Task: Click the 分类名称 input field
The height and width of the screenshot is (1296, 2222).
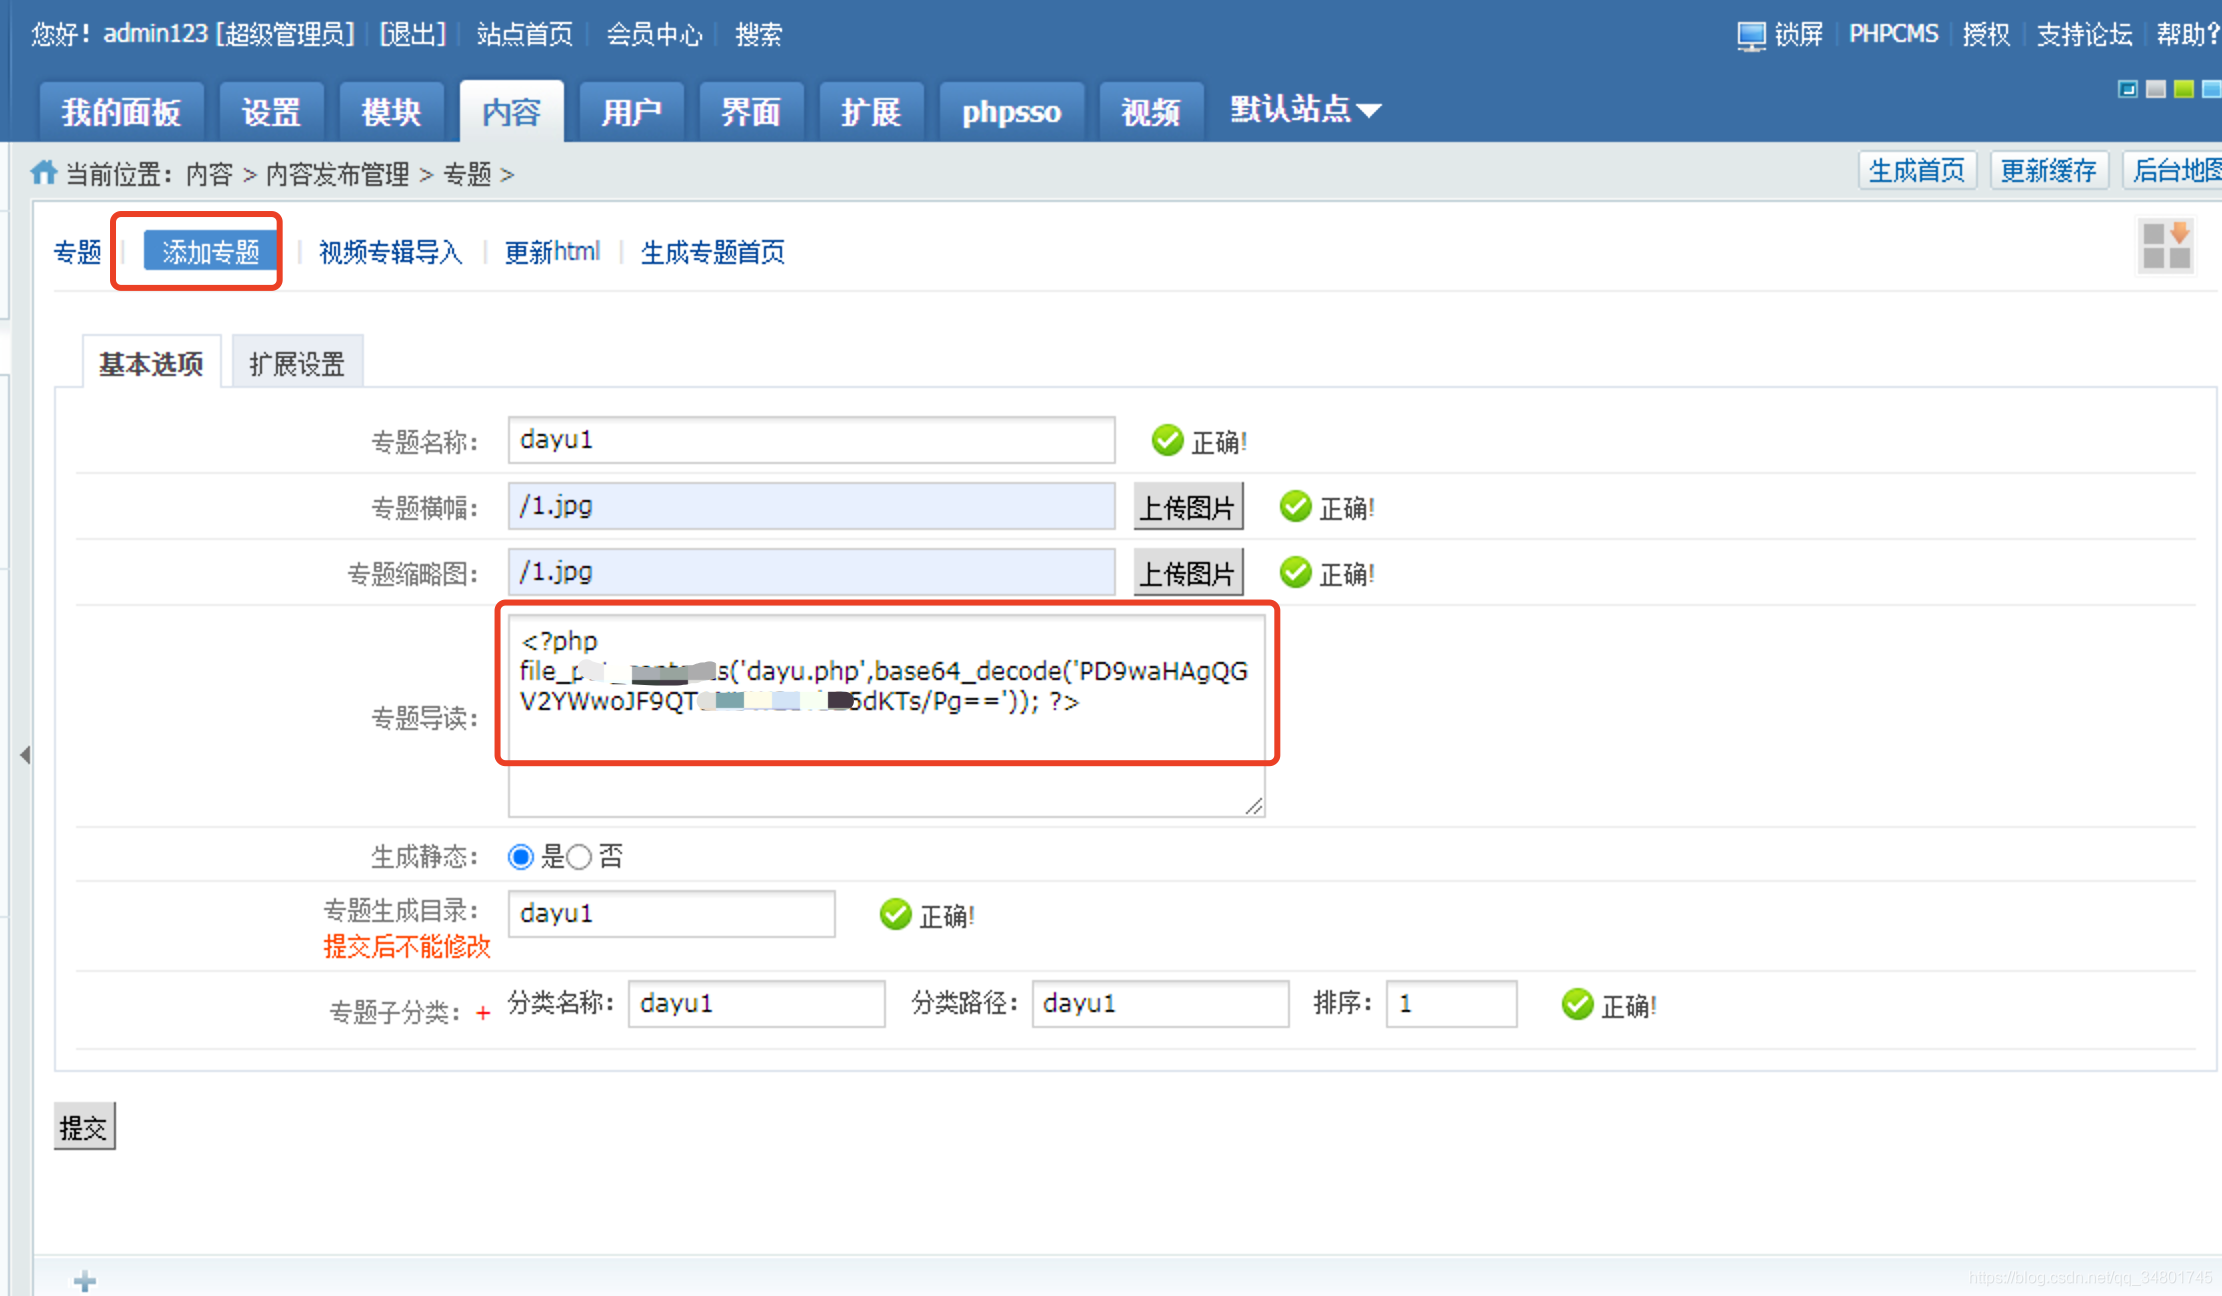Action: [756, 1004]
